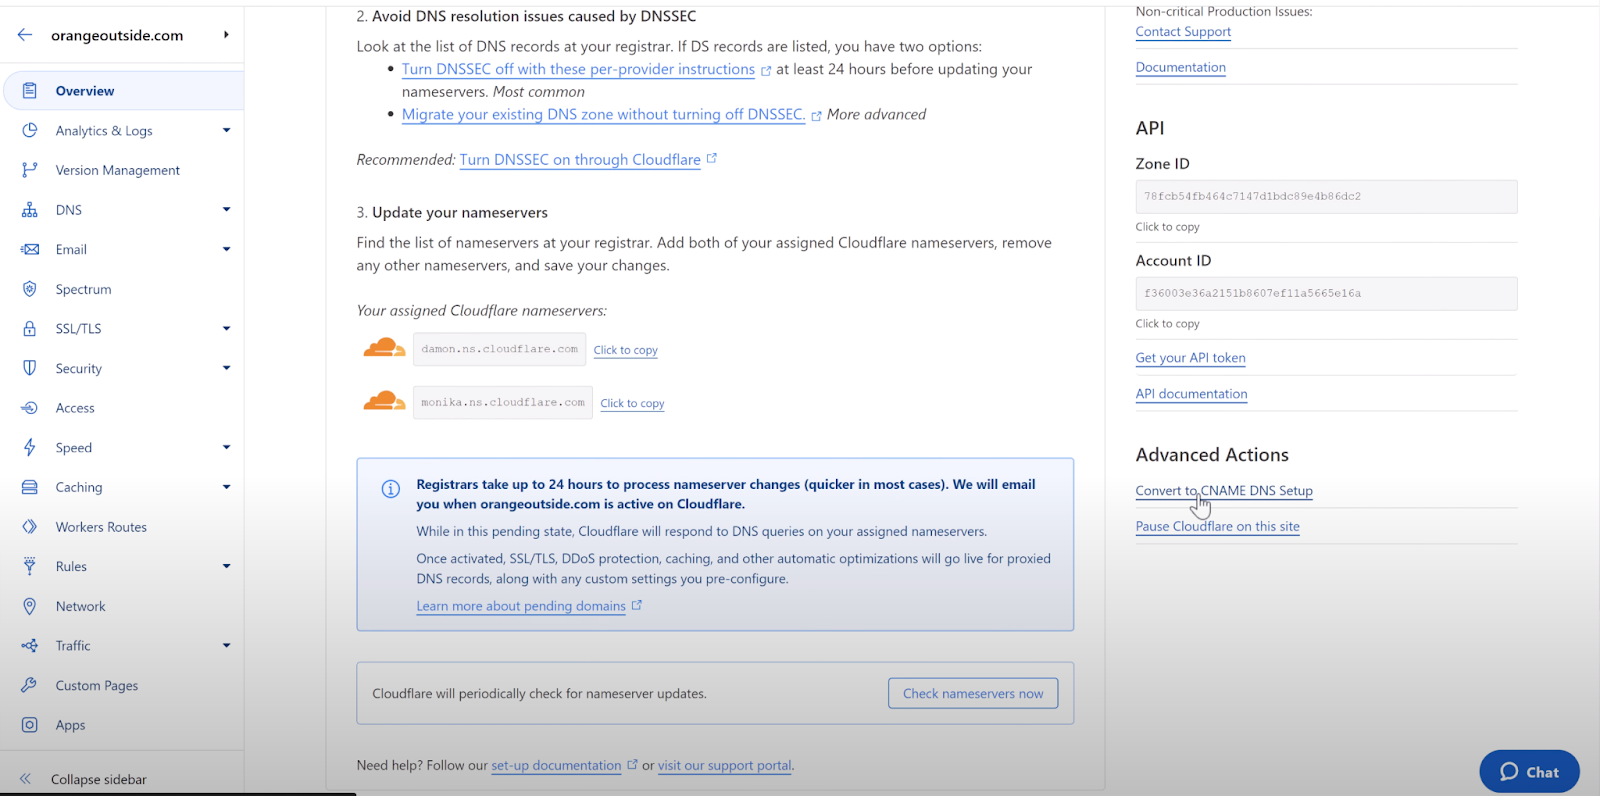Click the Rules filter icon
The image size is (1600, 796).
(x=30, y=566)
